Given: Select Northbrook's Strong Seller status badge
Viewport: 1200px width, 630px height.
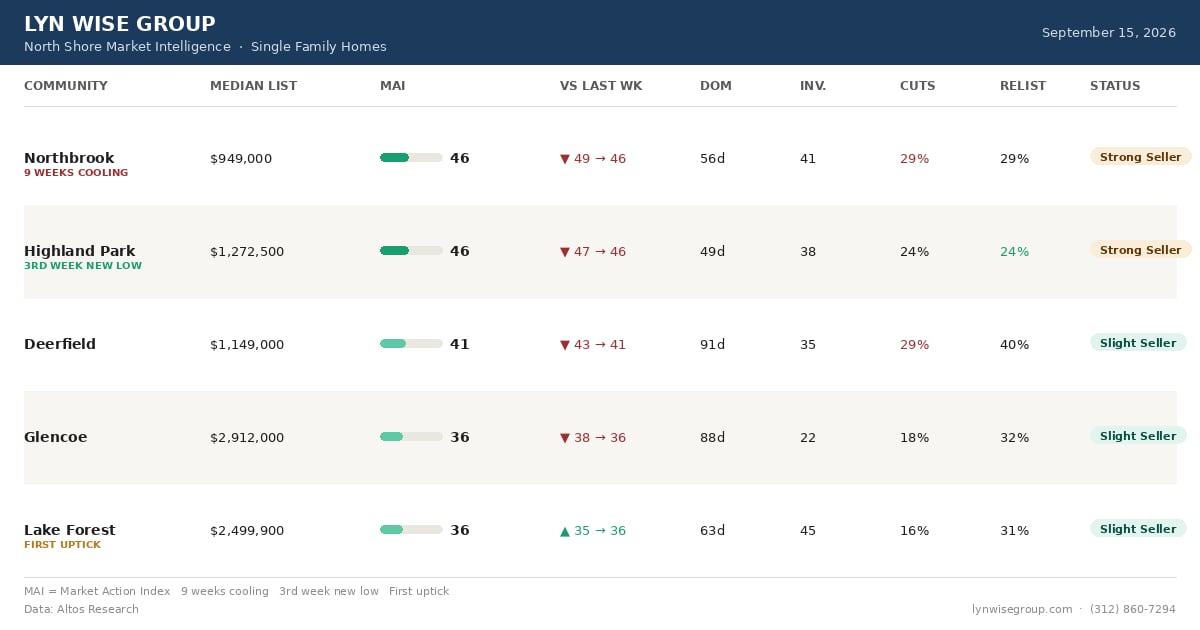Looking at the screenshot, I should pos(1140,157).
